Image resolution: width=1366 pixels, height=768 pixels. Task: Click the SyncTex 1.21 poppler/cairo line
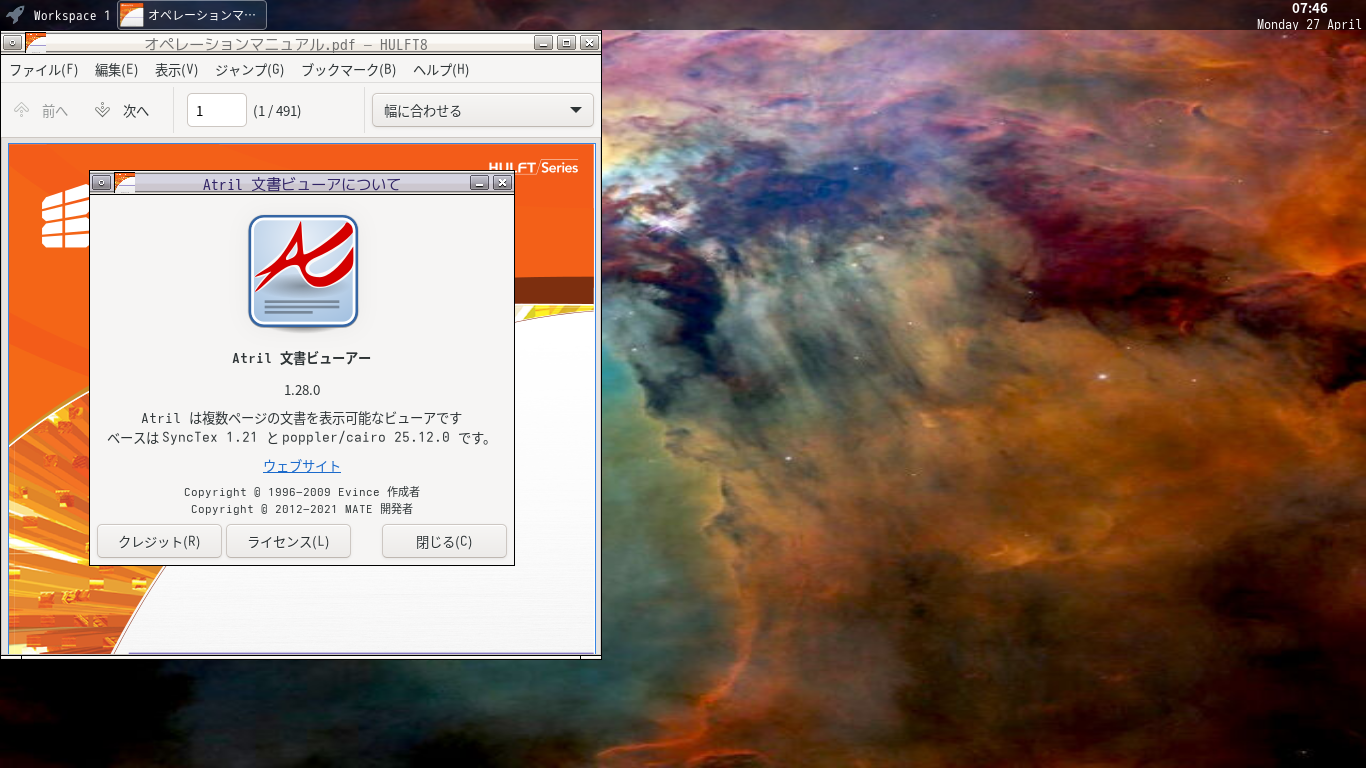click(301, 438)
